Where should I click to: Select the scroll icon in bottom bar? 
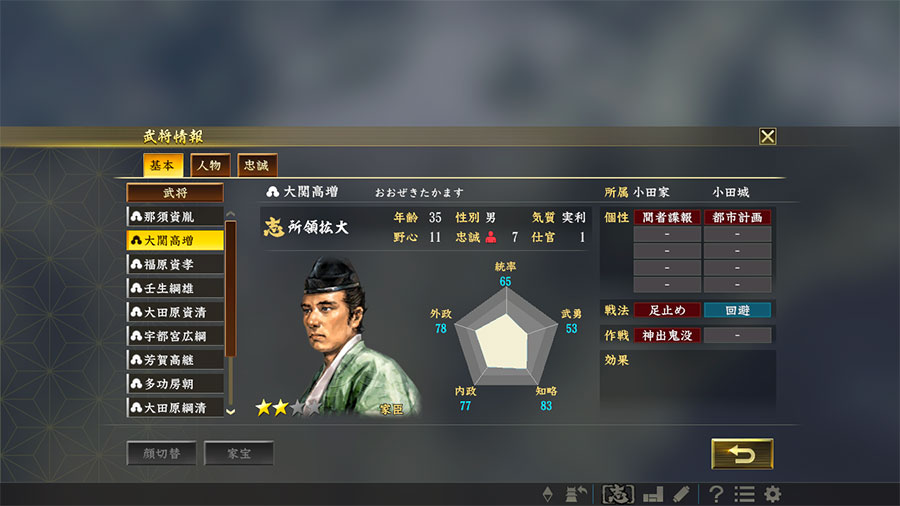pos(681,494)
